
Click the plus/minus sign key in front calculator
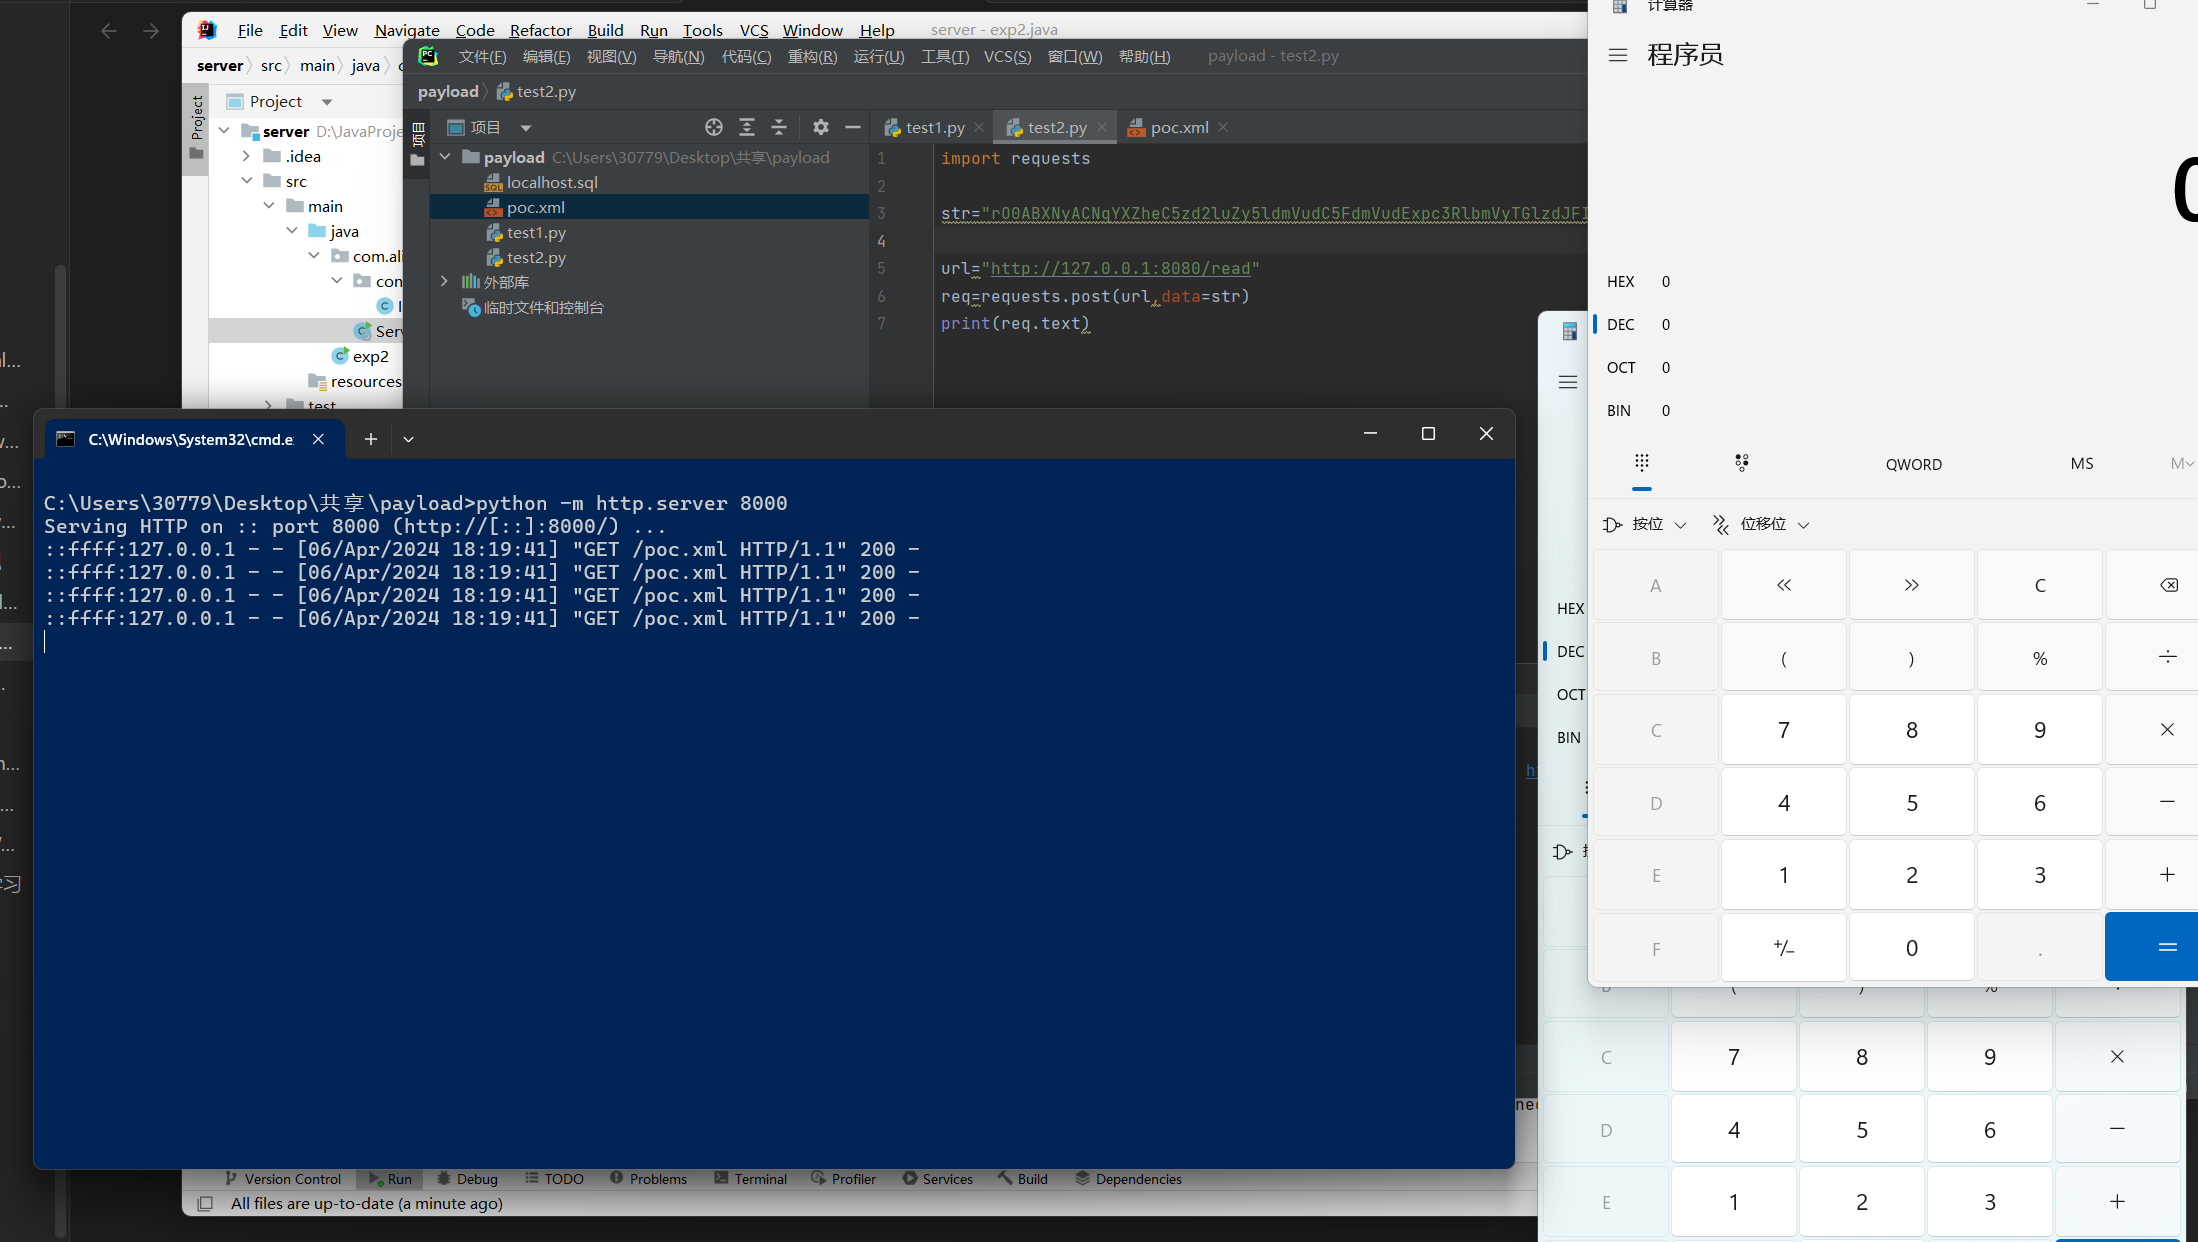tap(1784, 947)
